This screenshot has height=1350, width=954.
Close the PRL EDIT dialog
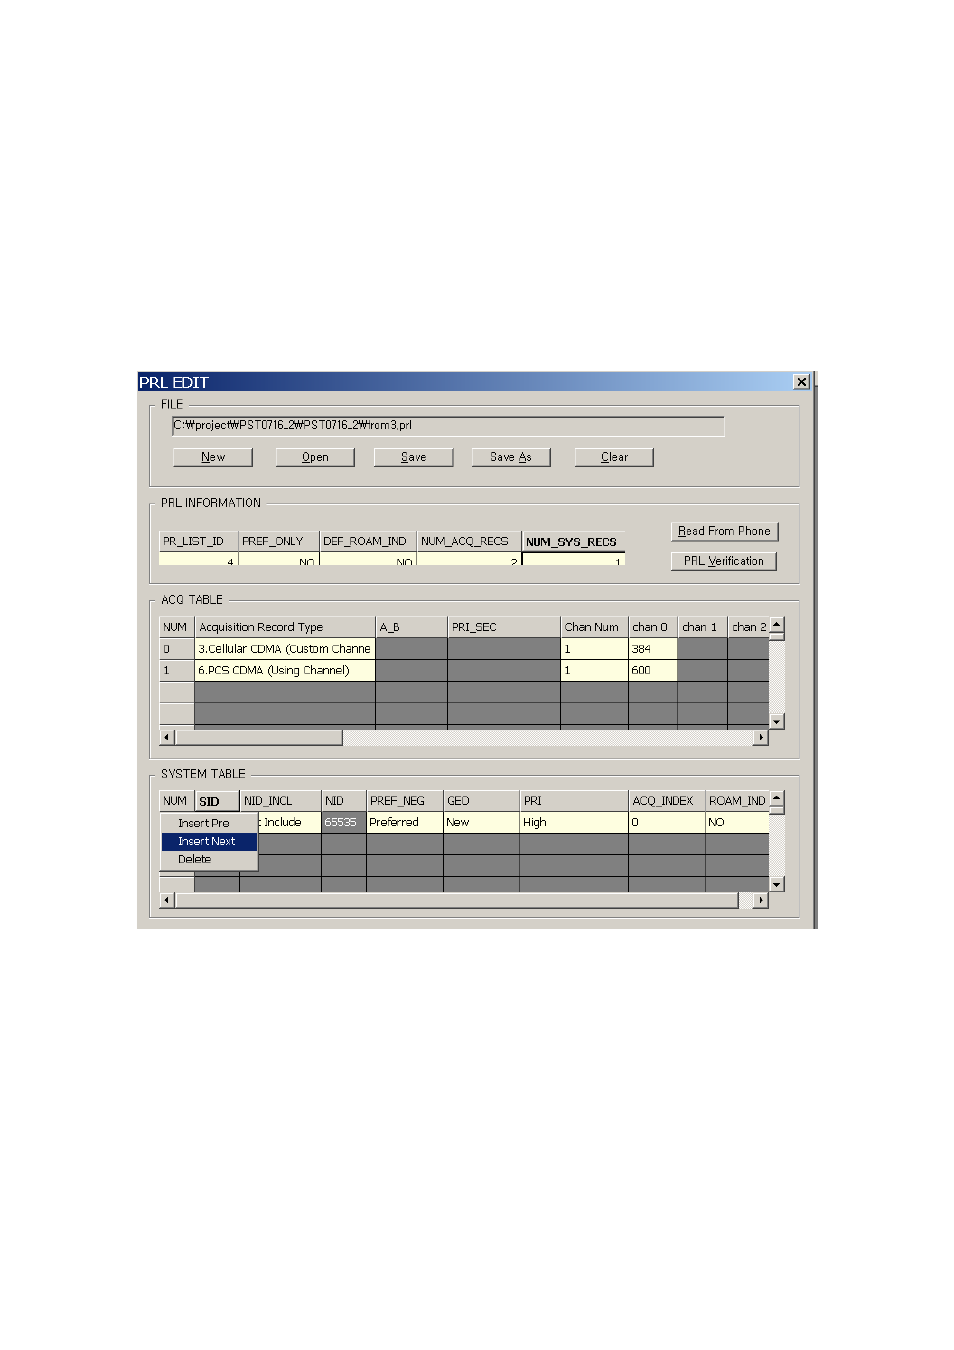(801, 382)
